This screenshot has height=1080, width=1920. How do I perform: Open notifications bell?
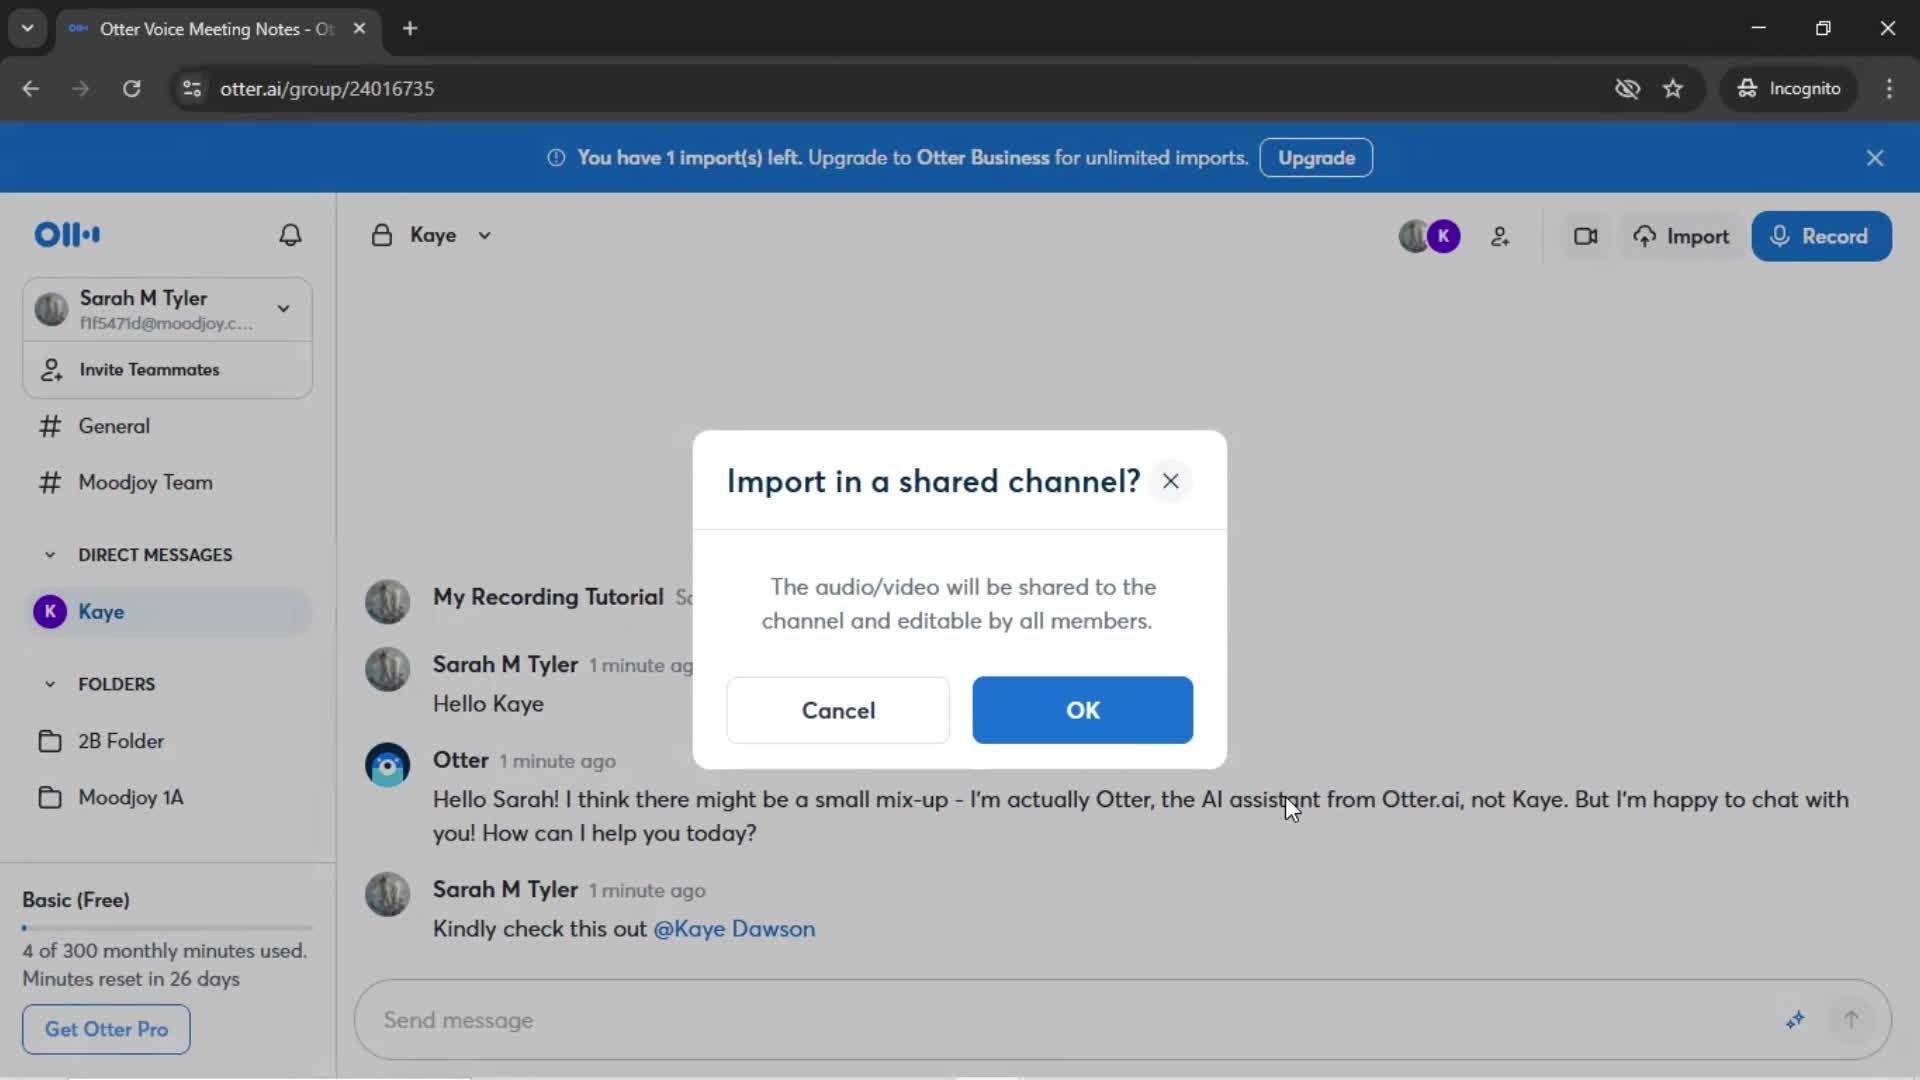[x=290, y=235]
